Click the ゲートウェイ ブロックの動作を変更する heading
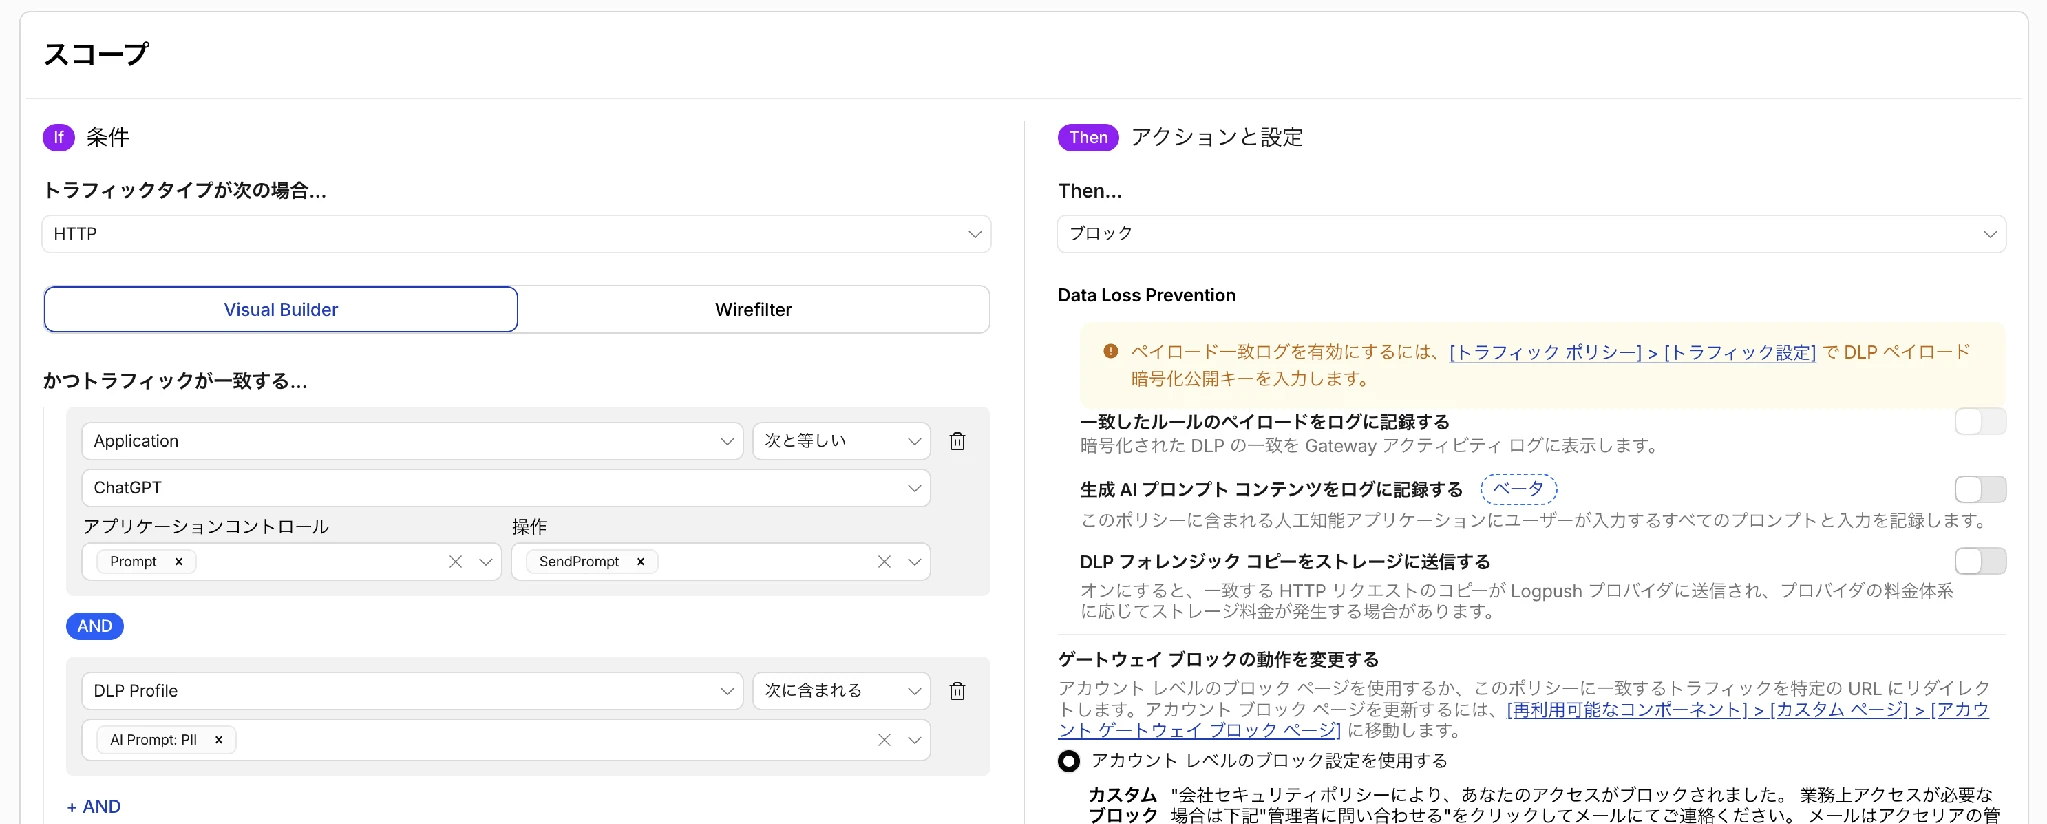The image size is (2047, 824). tap(1218, 660)
